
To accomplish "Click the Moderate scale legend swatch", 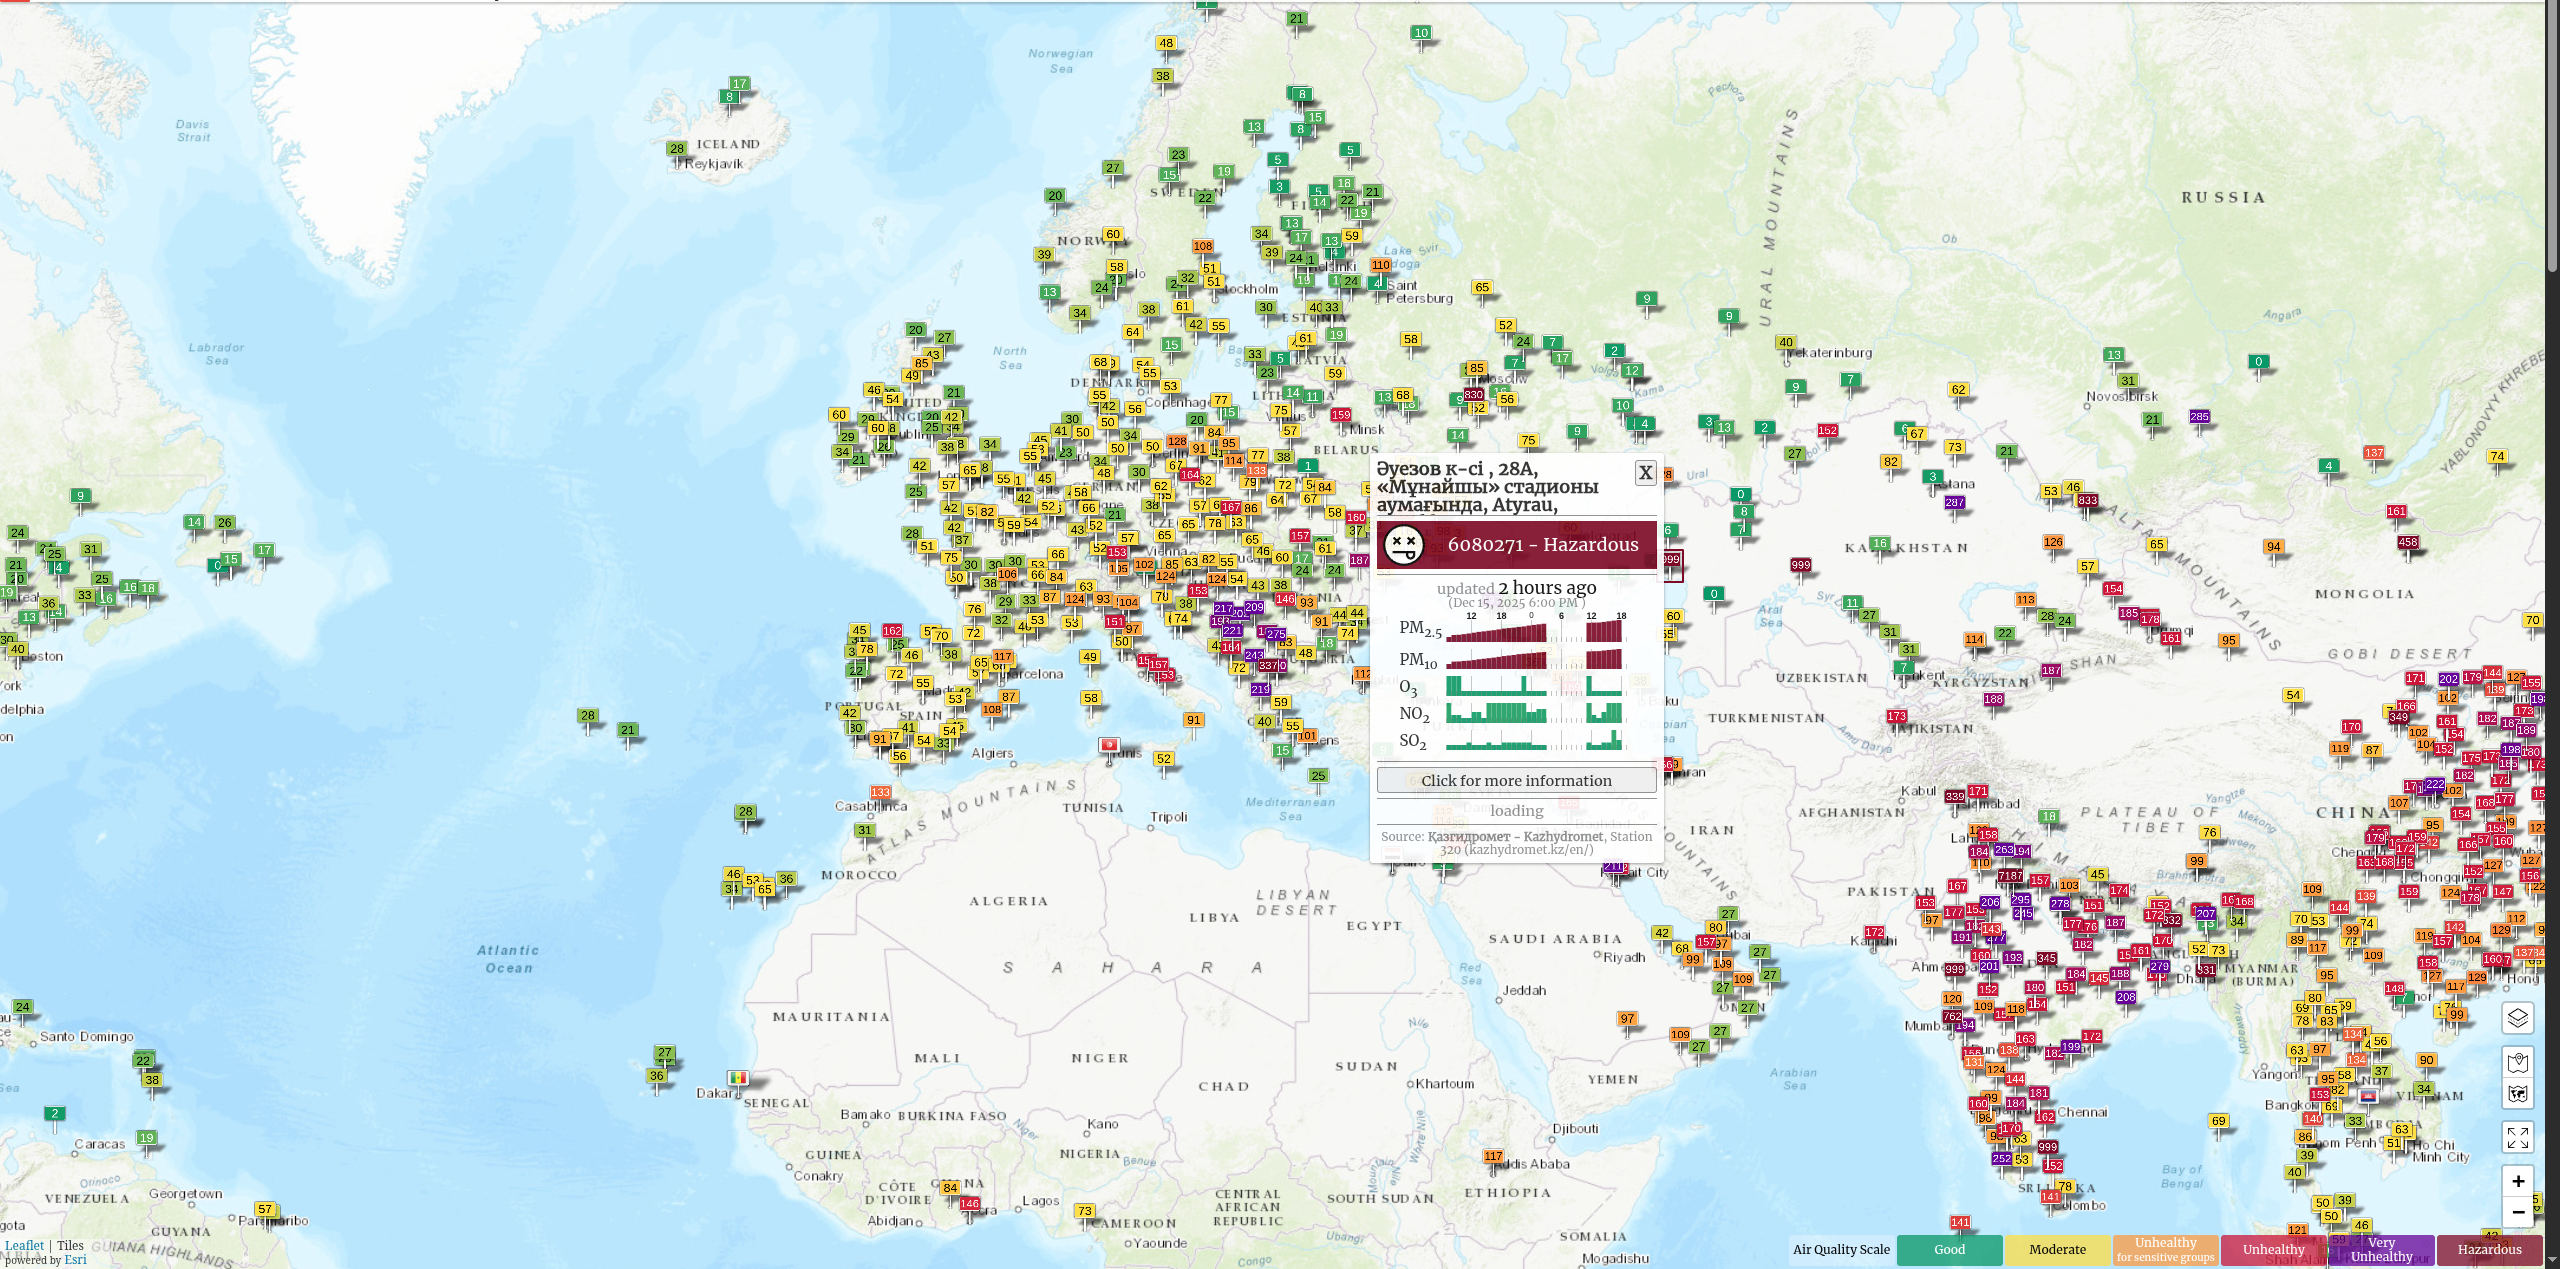I will coord(2057,1250).
